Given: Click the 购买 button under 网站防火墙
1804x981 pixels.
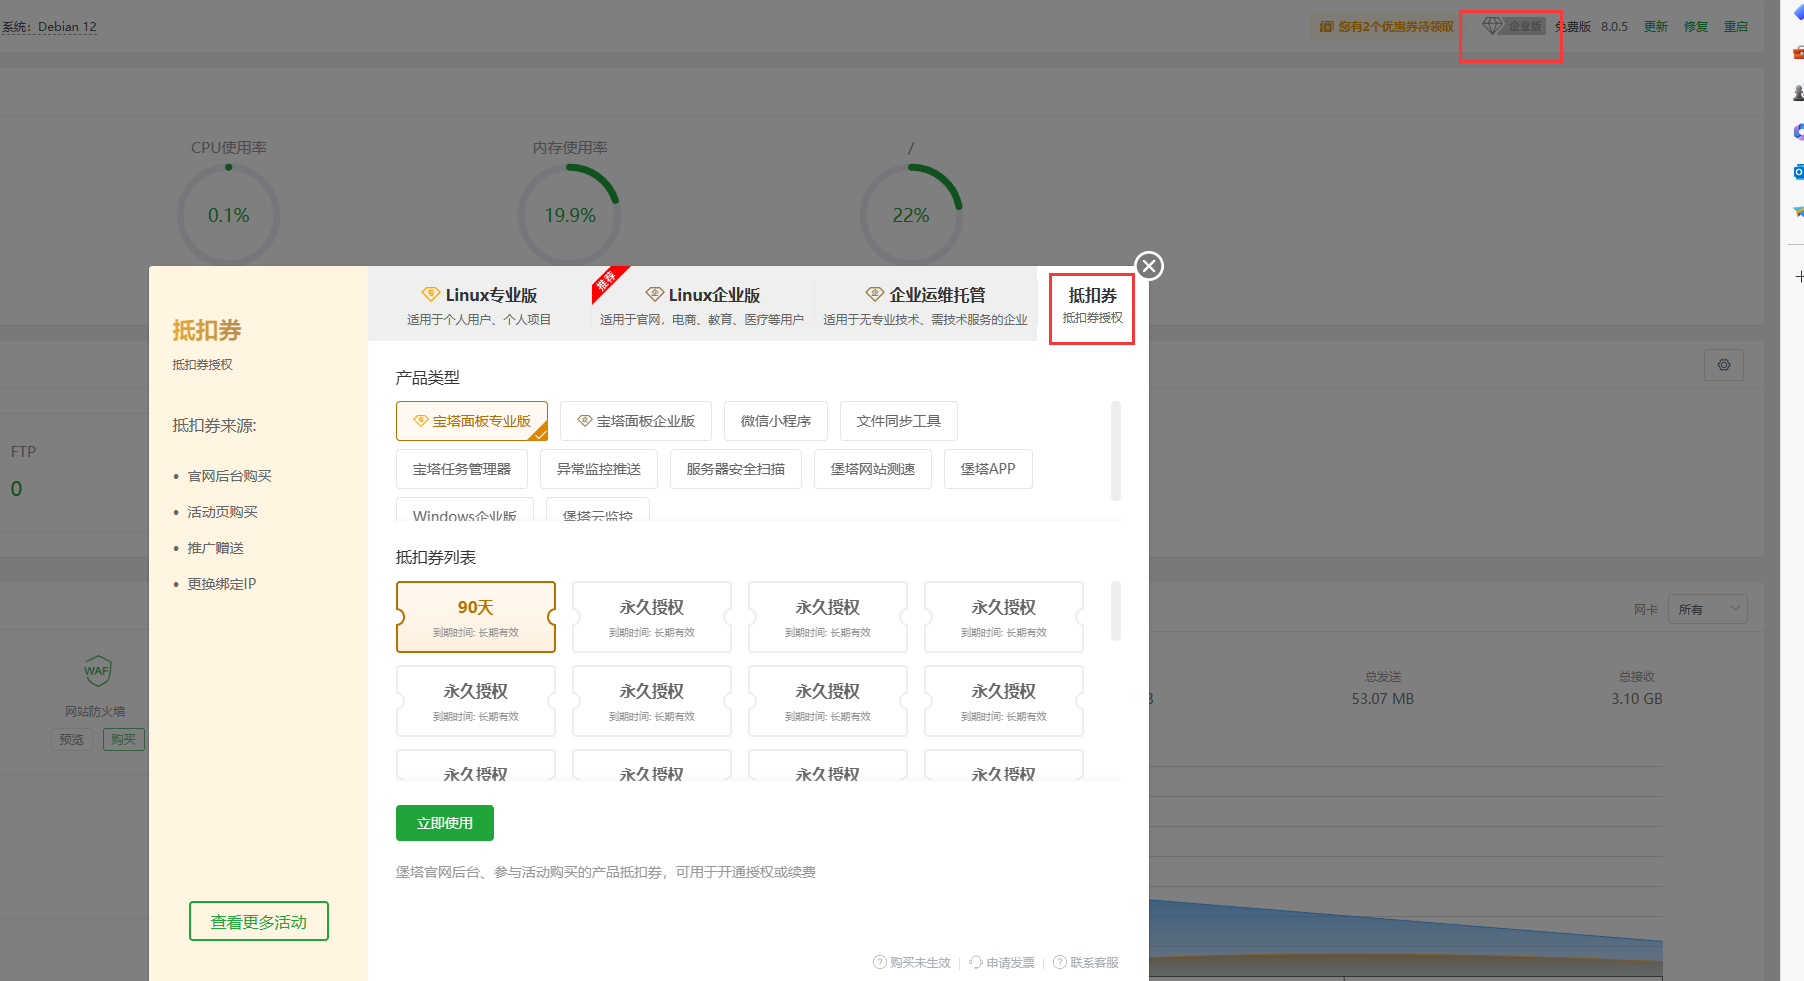Looking at the screenshot, I should (124, 740).
